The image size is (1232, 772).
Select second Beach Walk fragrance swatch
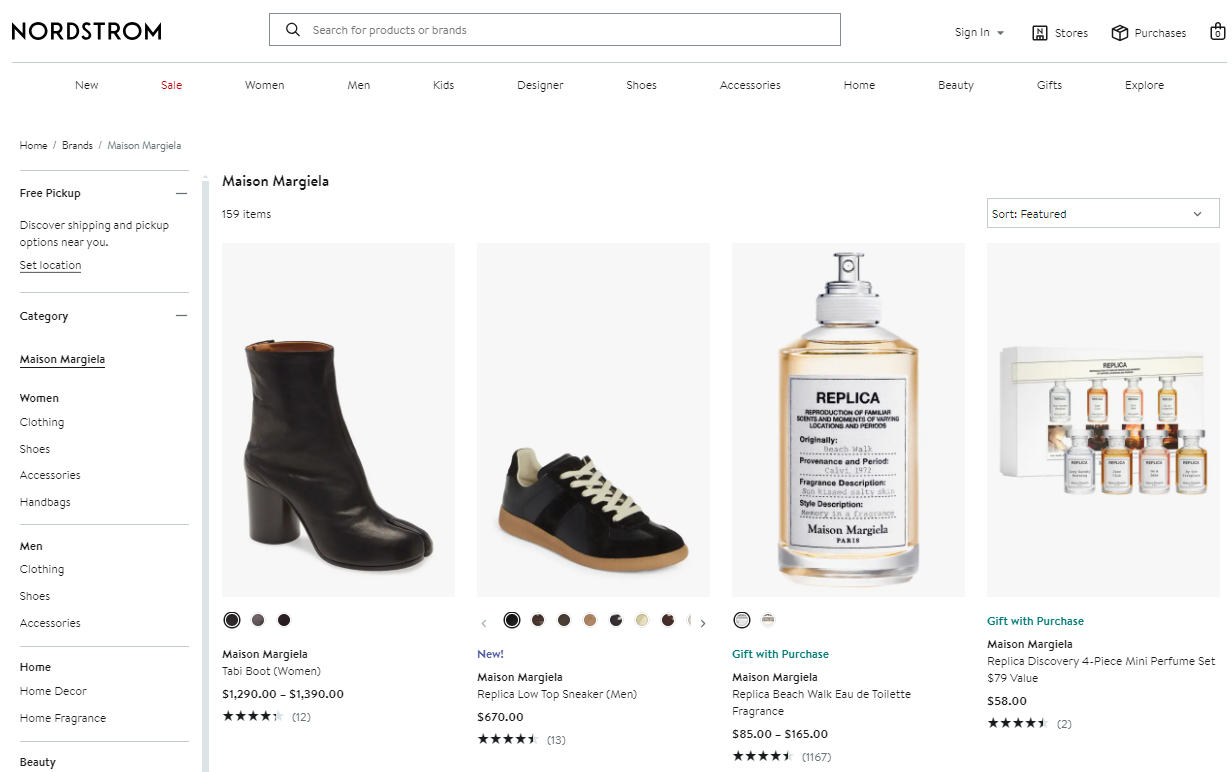click(x=768, y=620)
